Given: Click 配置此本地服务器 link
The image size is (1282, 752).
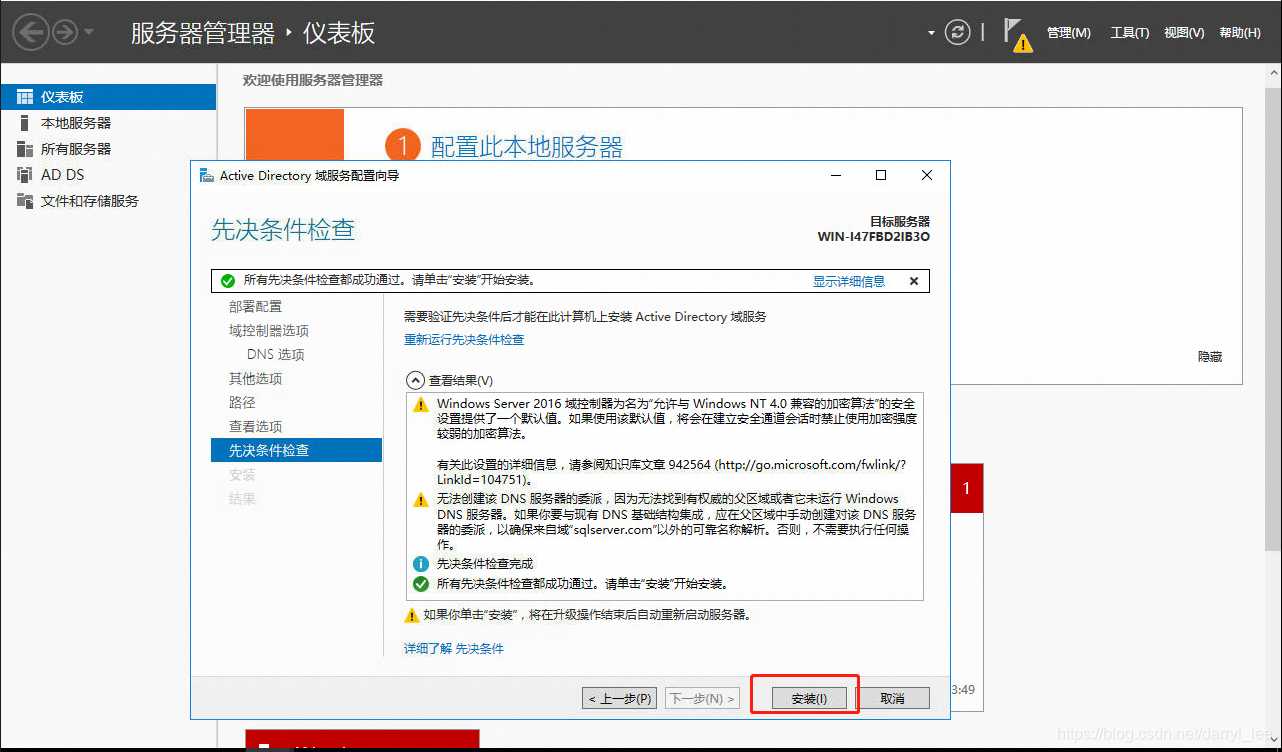Looking at the screenshot, I should pos(526,147).
